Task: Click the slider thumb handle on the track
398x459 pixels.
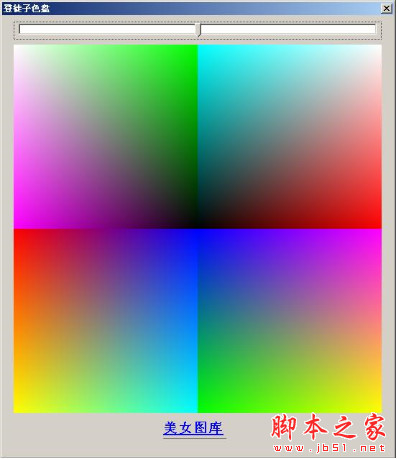Action: tap(199, 30)
